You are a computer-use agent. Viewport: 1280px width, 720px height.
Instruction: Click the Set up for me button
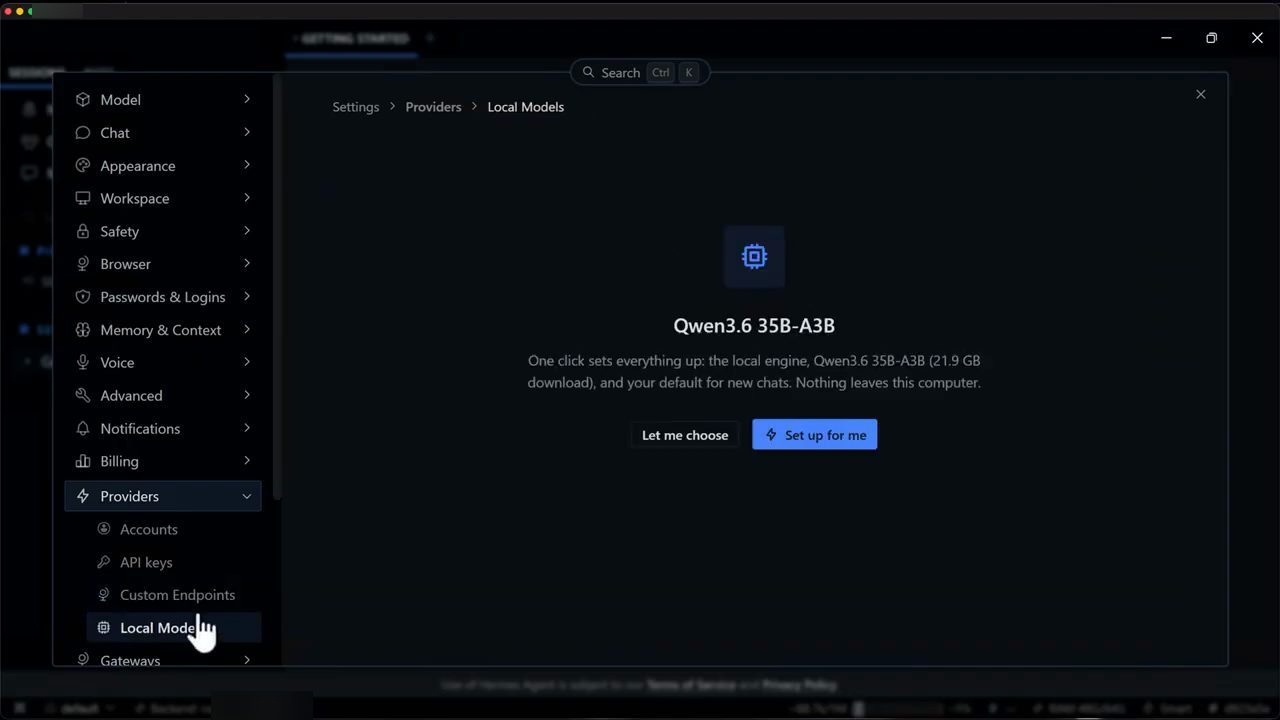(815, 435)
